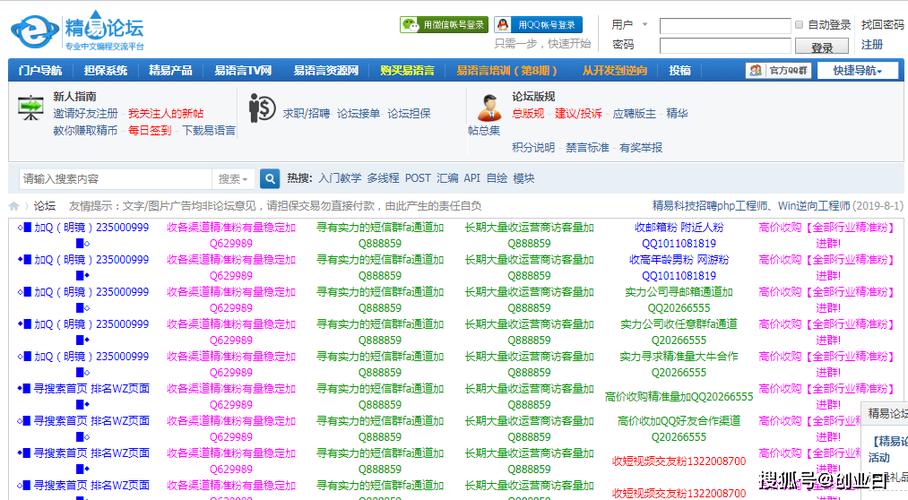Viewport: 908px width, 500px height.
Task: Click the 论坛 breadcrumb link
Action: [x=45, y=206]
